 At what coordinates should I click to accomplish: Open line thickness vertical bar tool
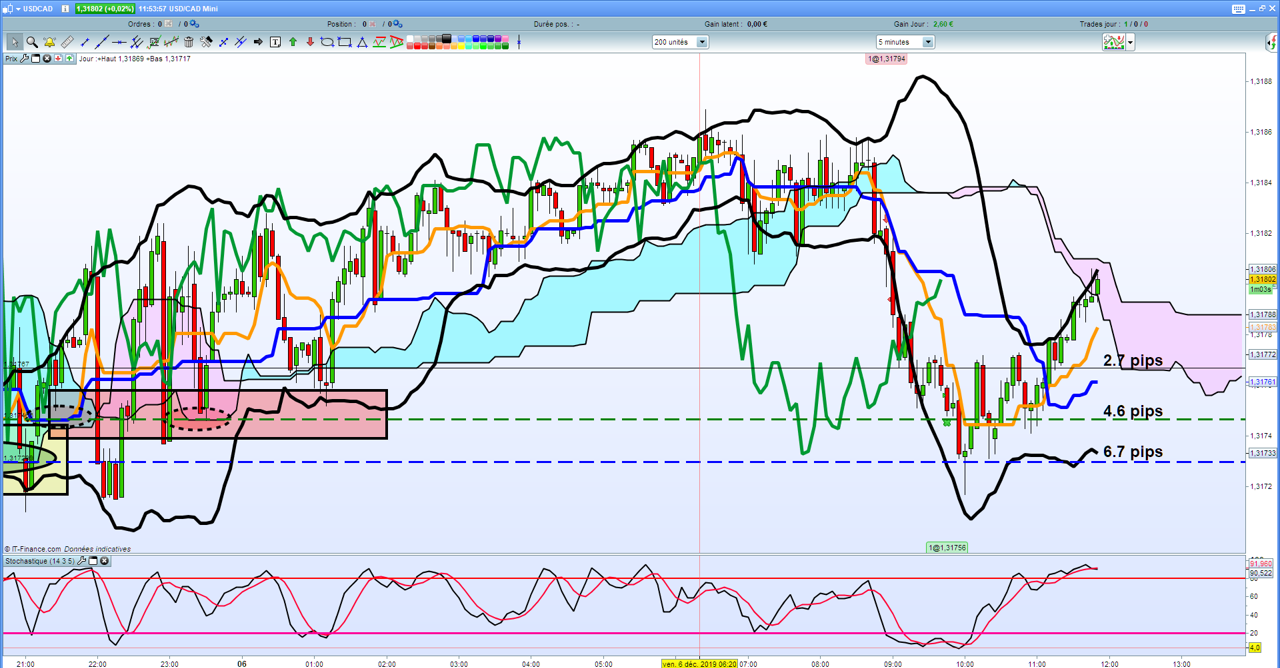click(x=519, y=42)
